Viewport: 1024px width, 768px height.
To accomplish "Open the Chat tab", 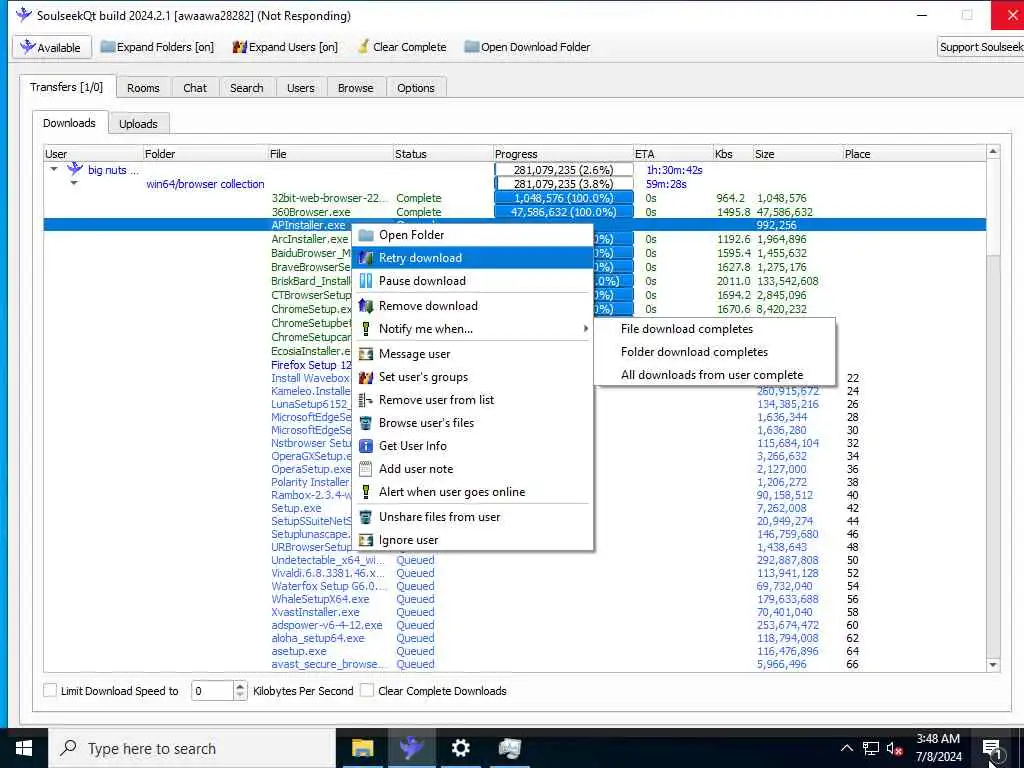I will pos(195,88).
